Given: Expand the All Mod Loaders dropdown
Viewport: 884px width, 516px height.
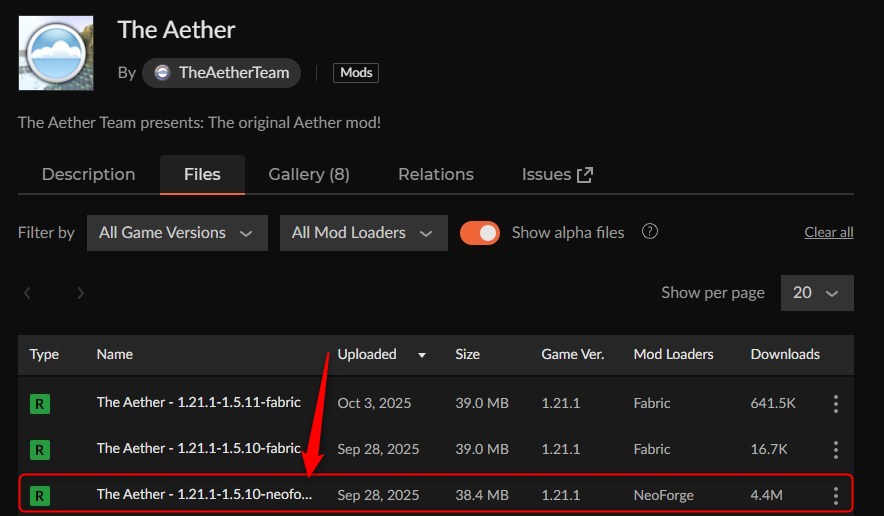Looking at the screenshot, I should coord(364,233).
